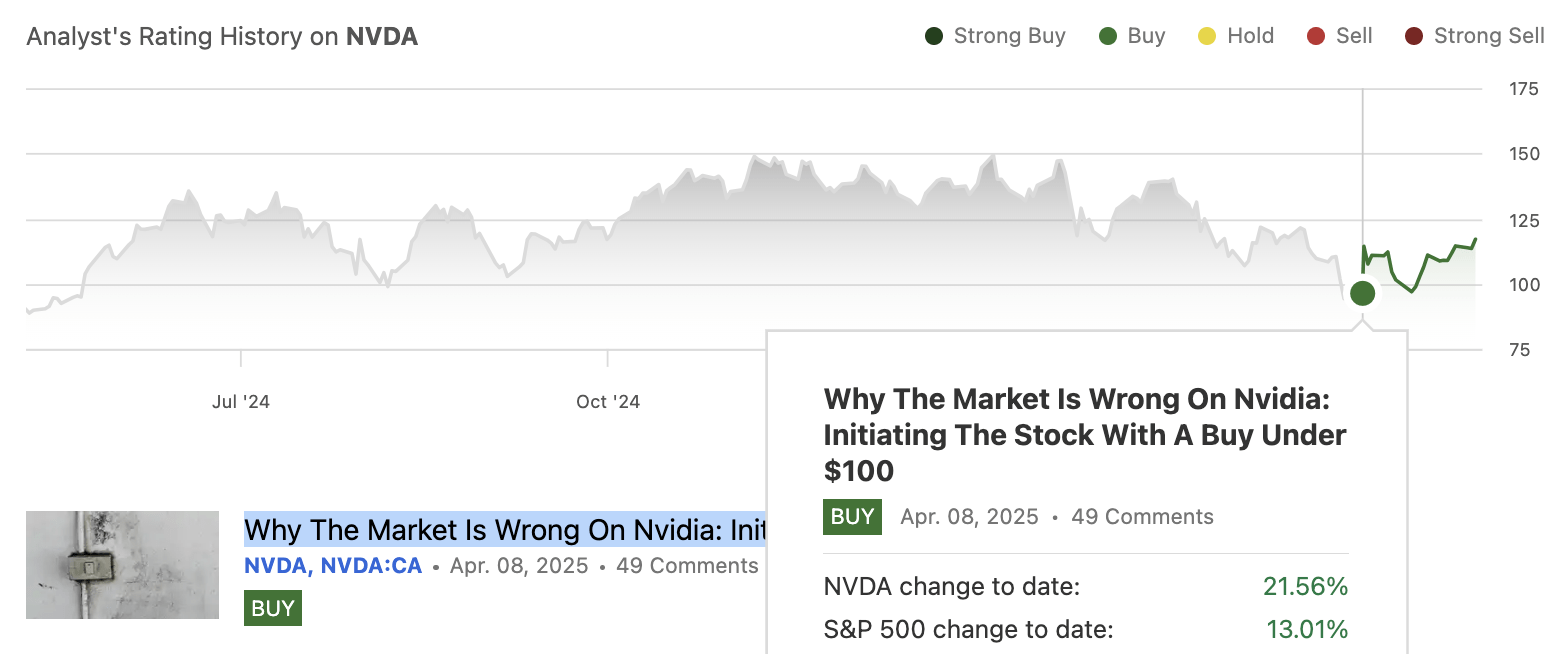This screenshot has width=1556, height=654.
Task: Click the 21.56% NVDA change value
Action: coord(1306,587)
